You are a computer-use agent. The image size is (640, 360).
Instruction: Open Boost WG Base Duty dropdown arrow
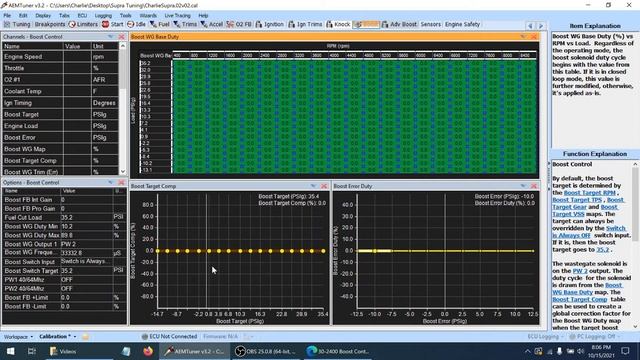pos(523,37)
